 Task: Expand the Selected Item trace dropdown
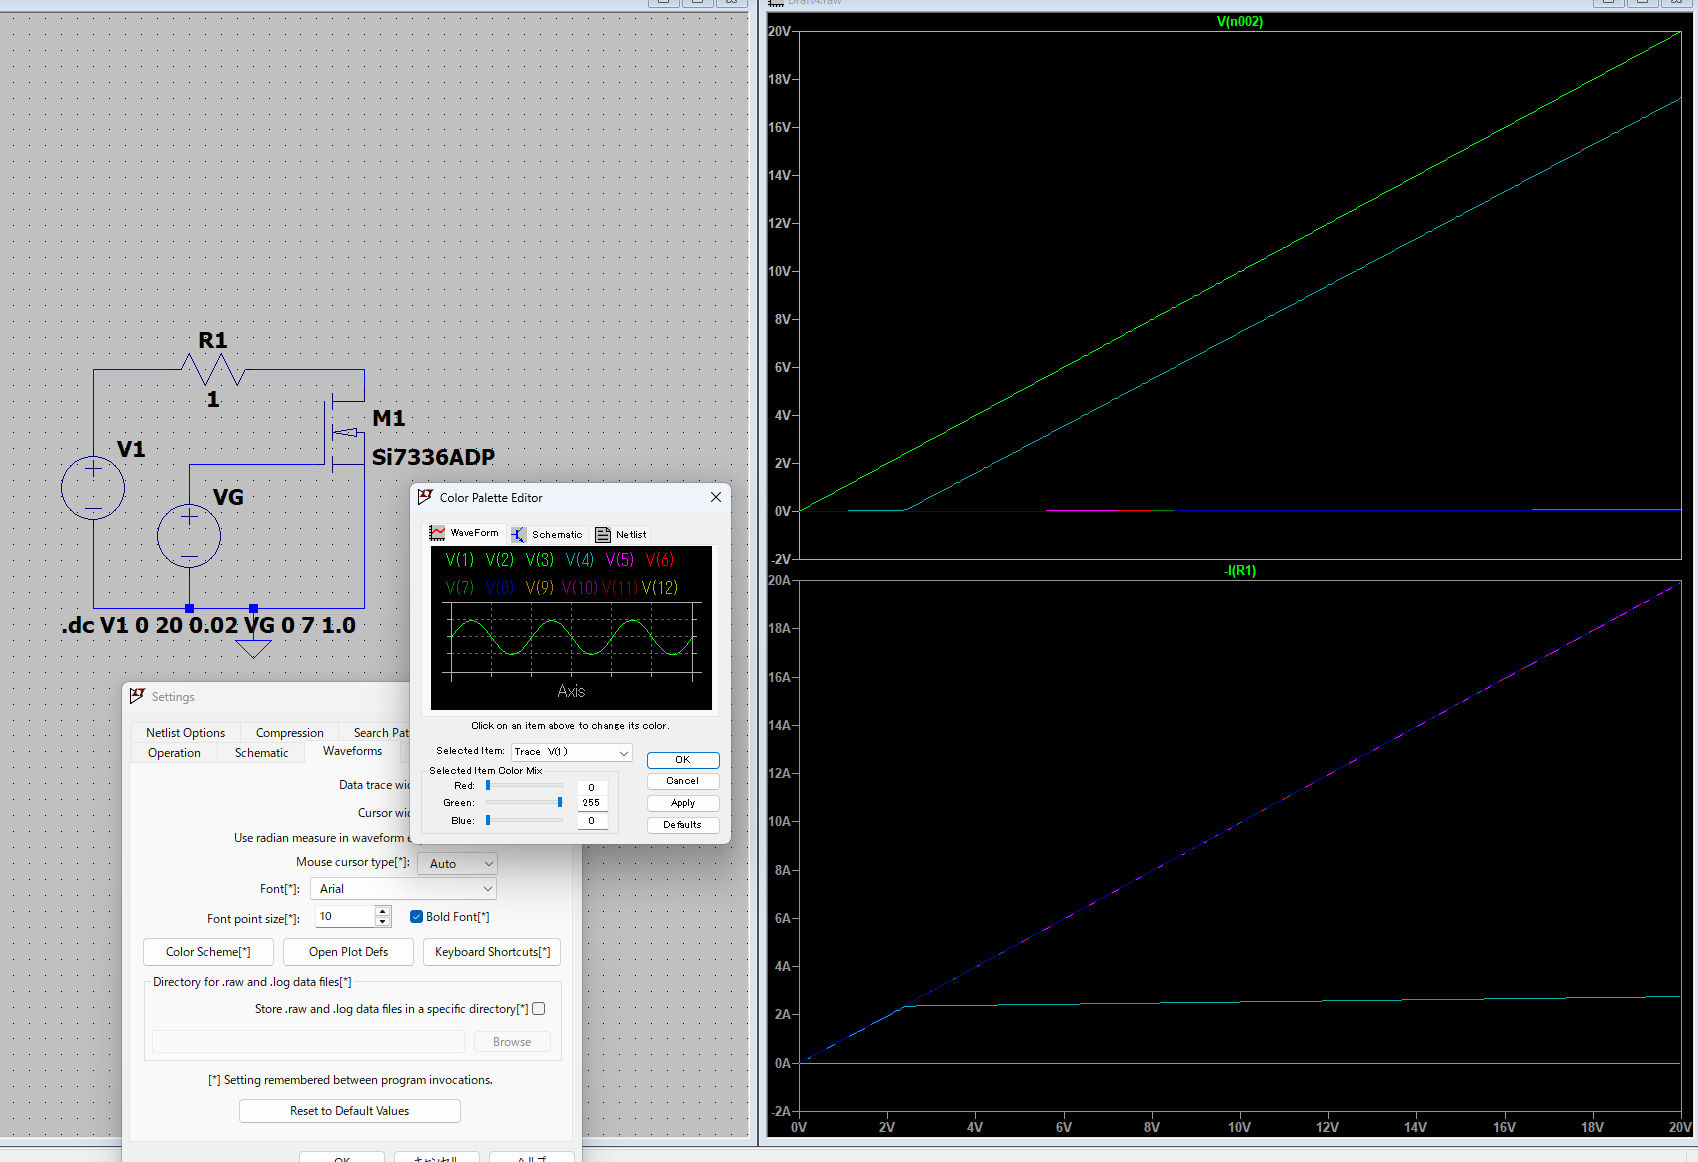(623, 752)
